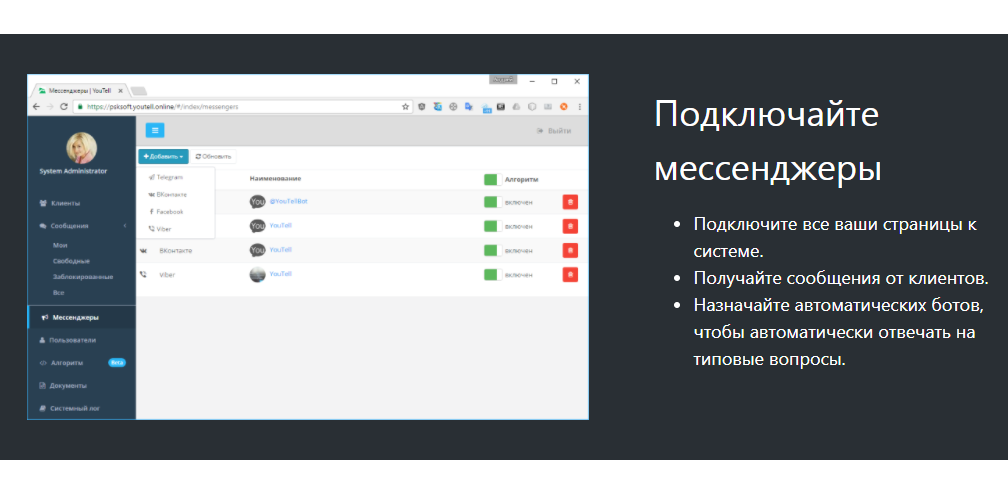The width and height of the screenshot is (1008, 496).
Task: Open the Google Translate extension icon
Action: click(x=469, y=107)
